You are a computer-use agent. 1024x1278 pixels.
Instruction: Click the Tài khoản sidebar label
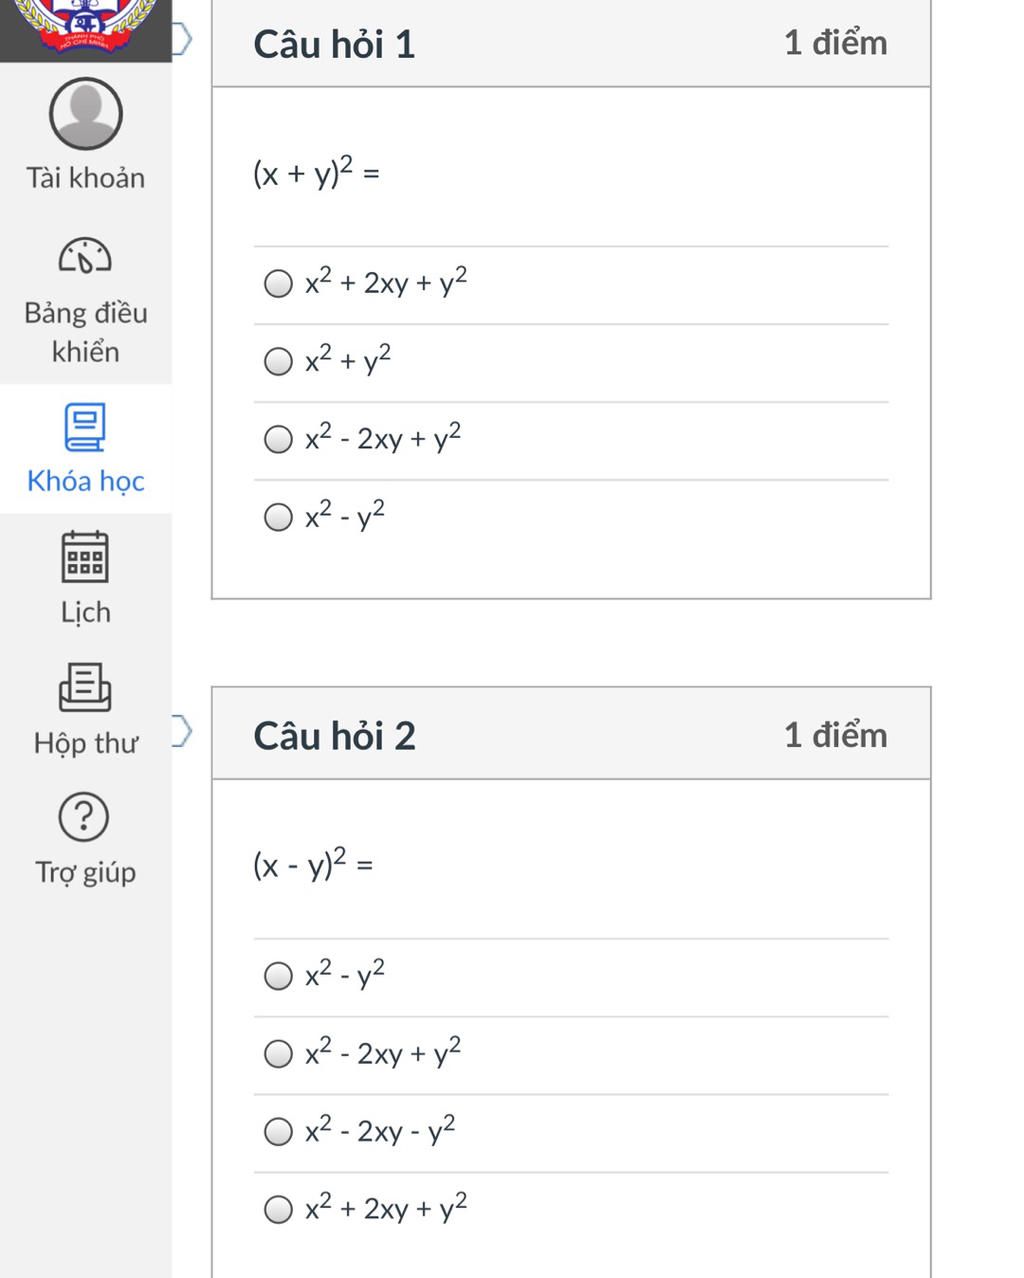point(86,178)
